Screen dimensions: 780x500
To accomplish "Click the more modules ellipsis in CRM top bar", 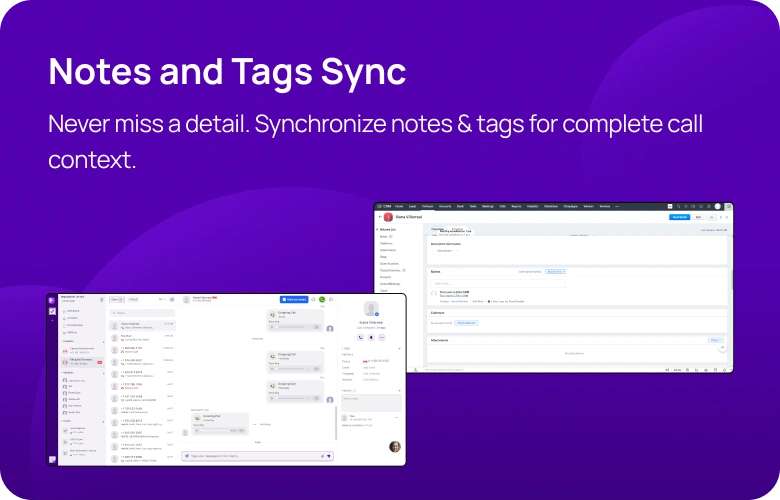I will 617,206.
